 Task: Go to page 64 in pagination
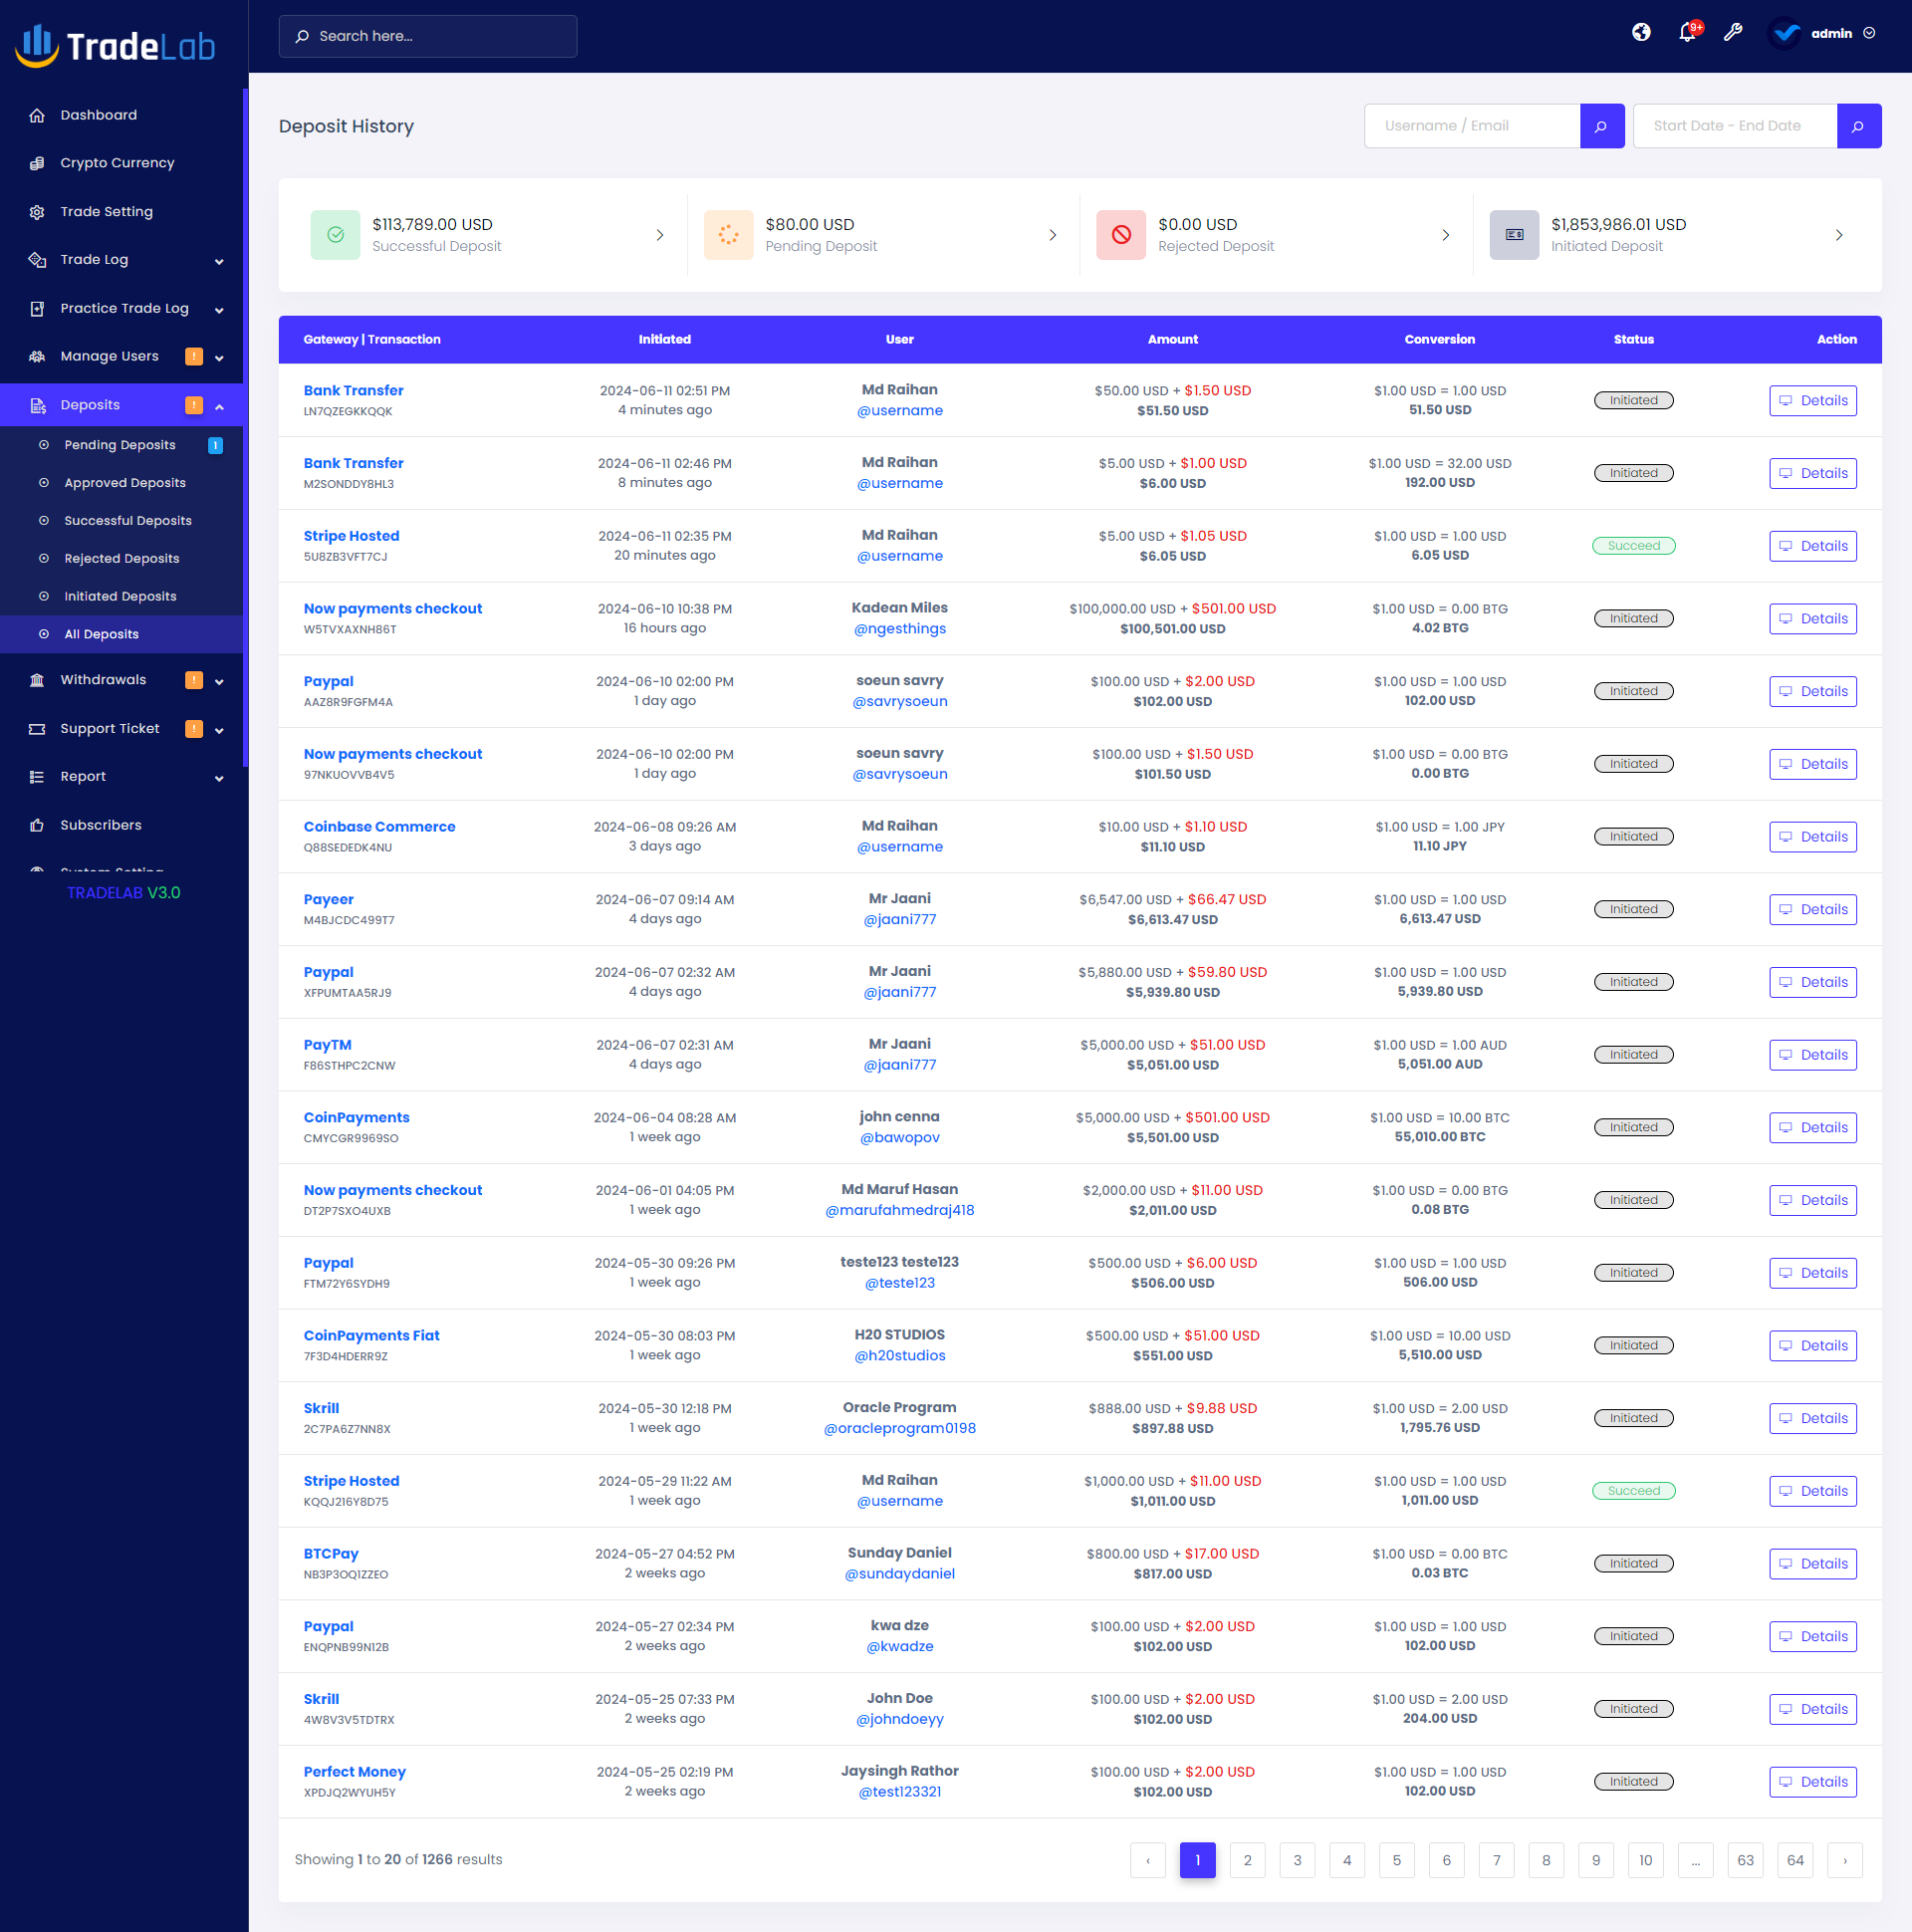click(1795, 1860)
